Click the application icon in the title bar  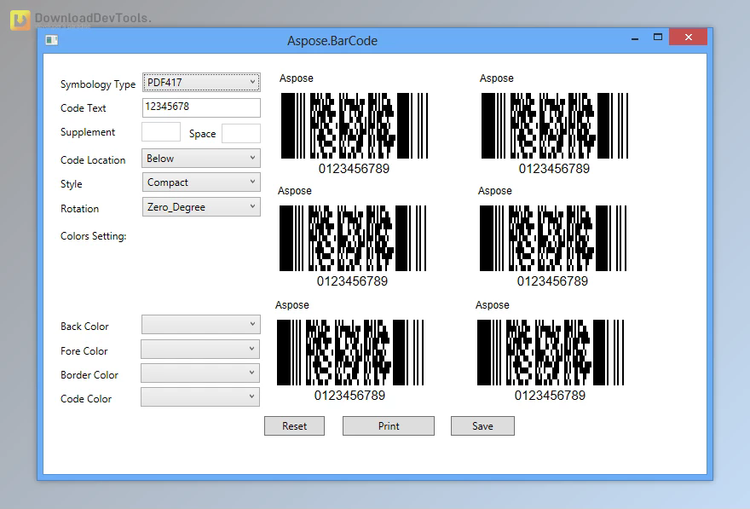point(52,40)
